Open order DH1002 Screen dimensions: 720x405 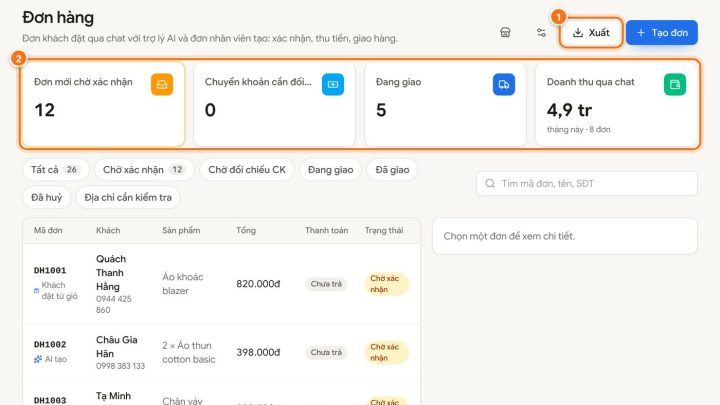click(x=50, y=344)
